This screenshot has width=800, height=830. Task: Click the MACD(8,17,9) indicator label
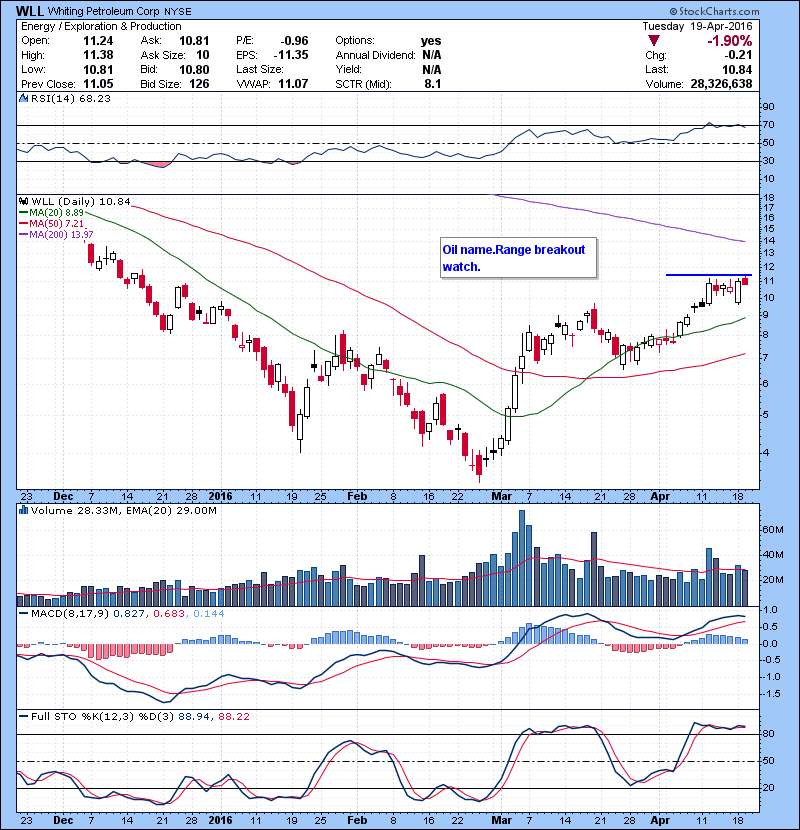point(70,614)
